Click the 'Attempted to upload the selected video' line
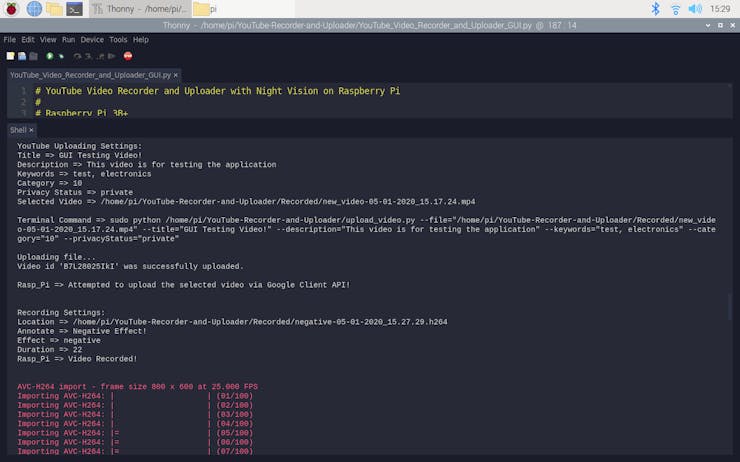Image resolution: width=740 pixels, height=462 pixels. pyautogui.click(x=184, y=285)
